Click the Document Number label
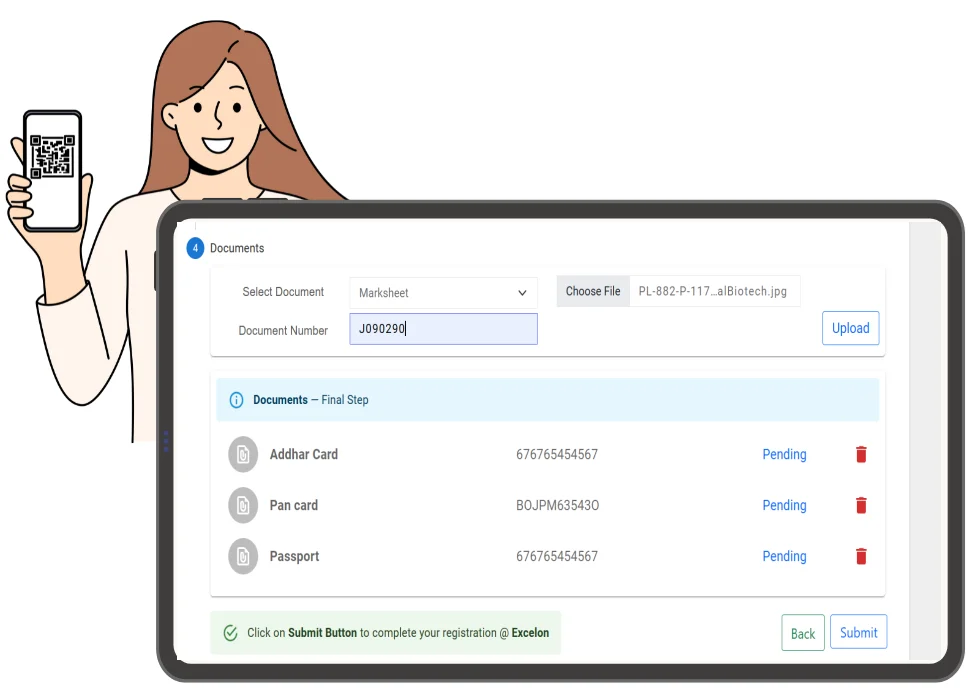Screen dimensions: 976x696 [x=283, y=331]
